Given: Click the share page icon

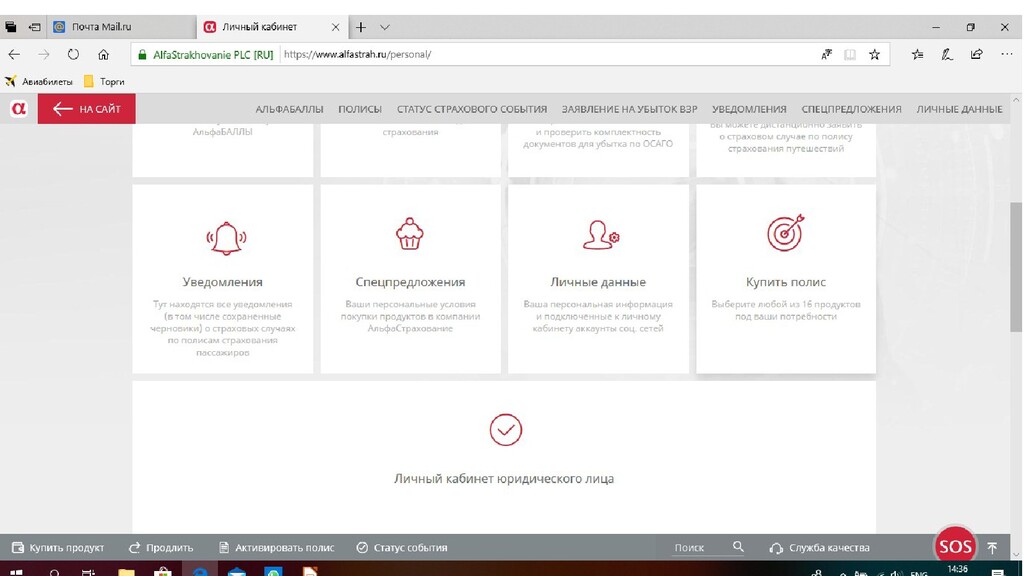Looking at the screenshot, I should [x=976, y=55].
